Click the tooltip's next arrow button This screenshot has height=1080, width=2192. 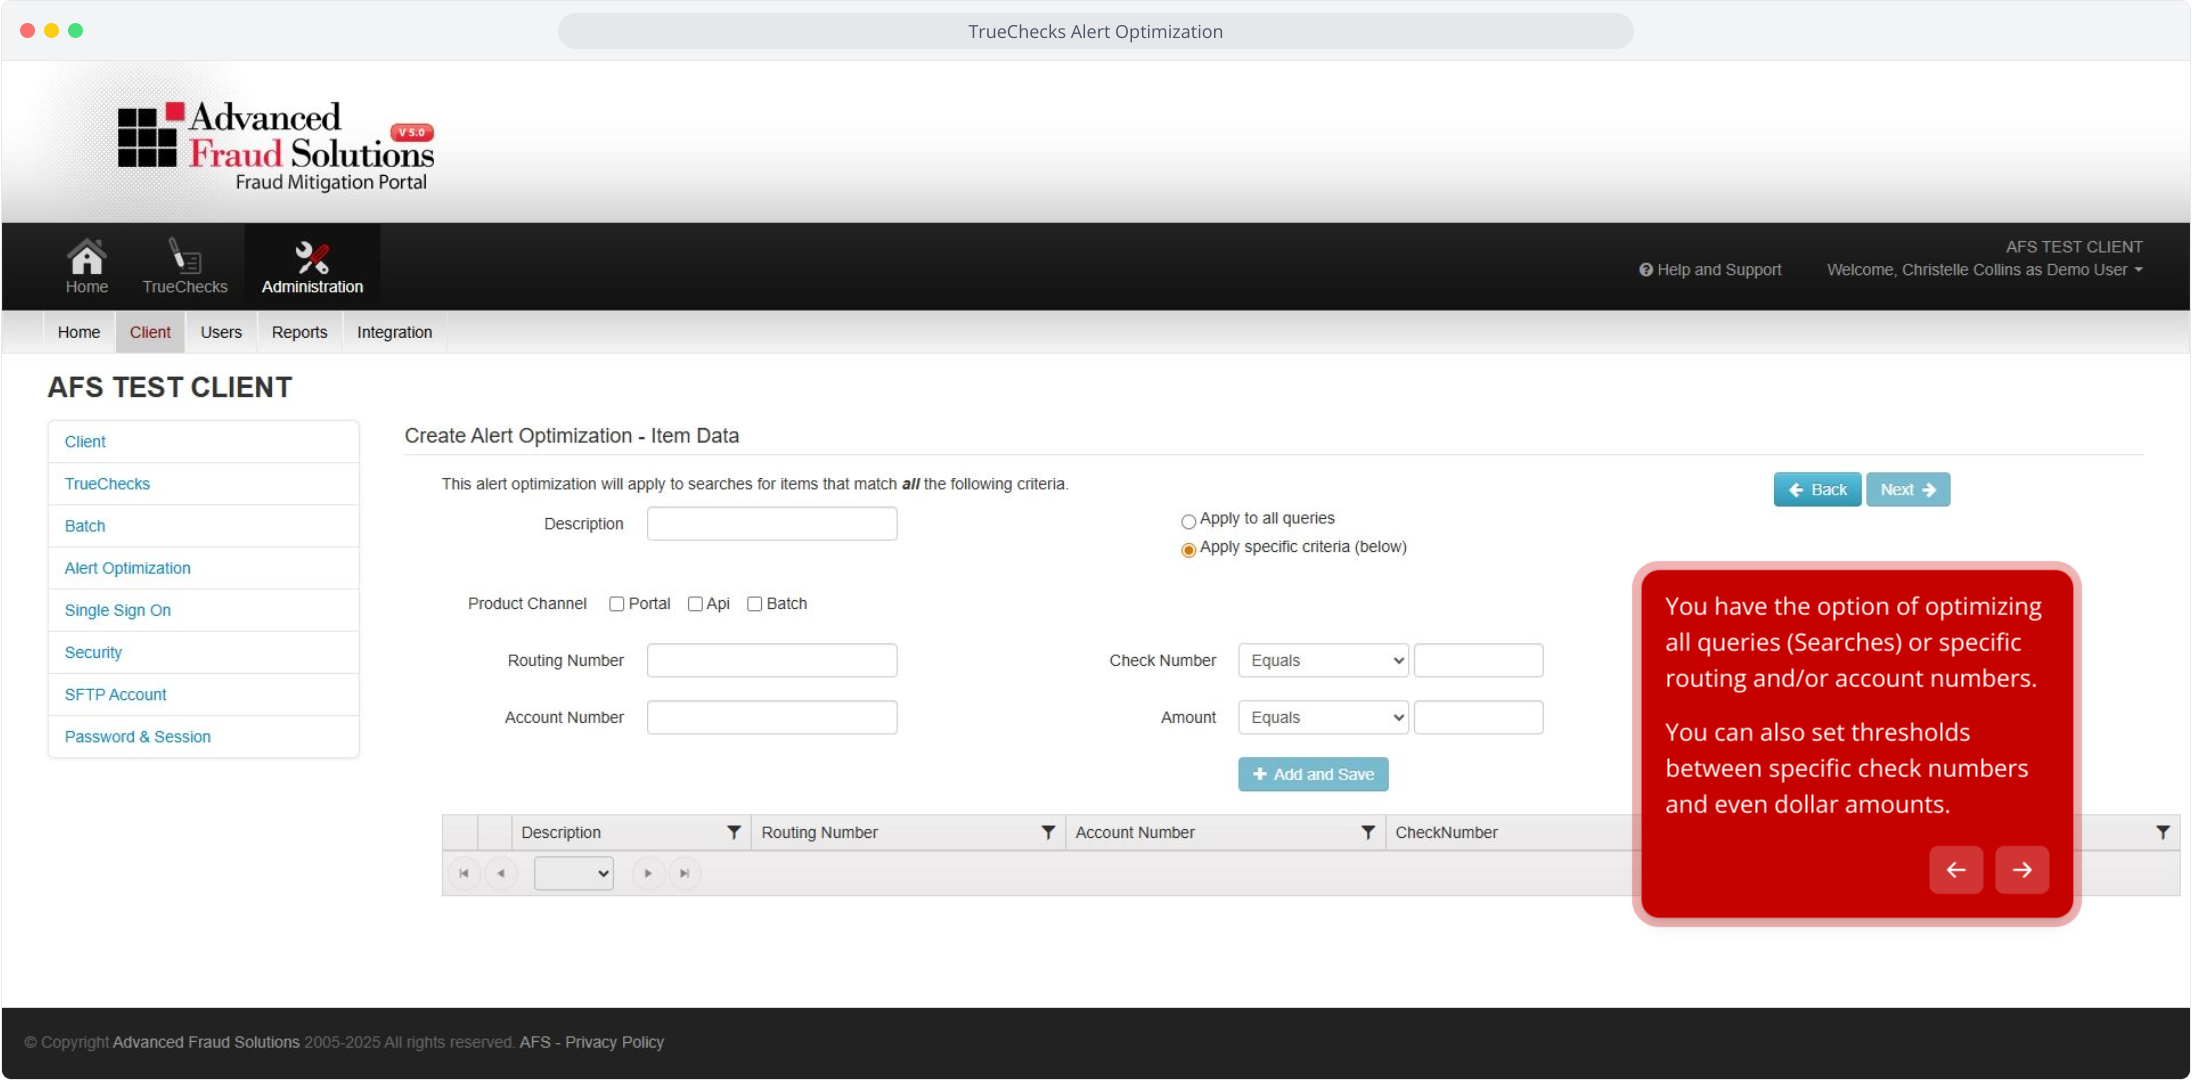click(2022, 870)
